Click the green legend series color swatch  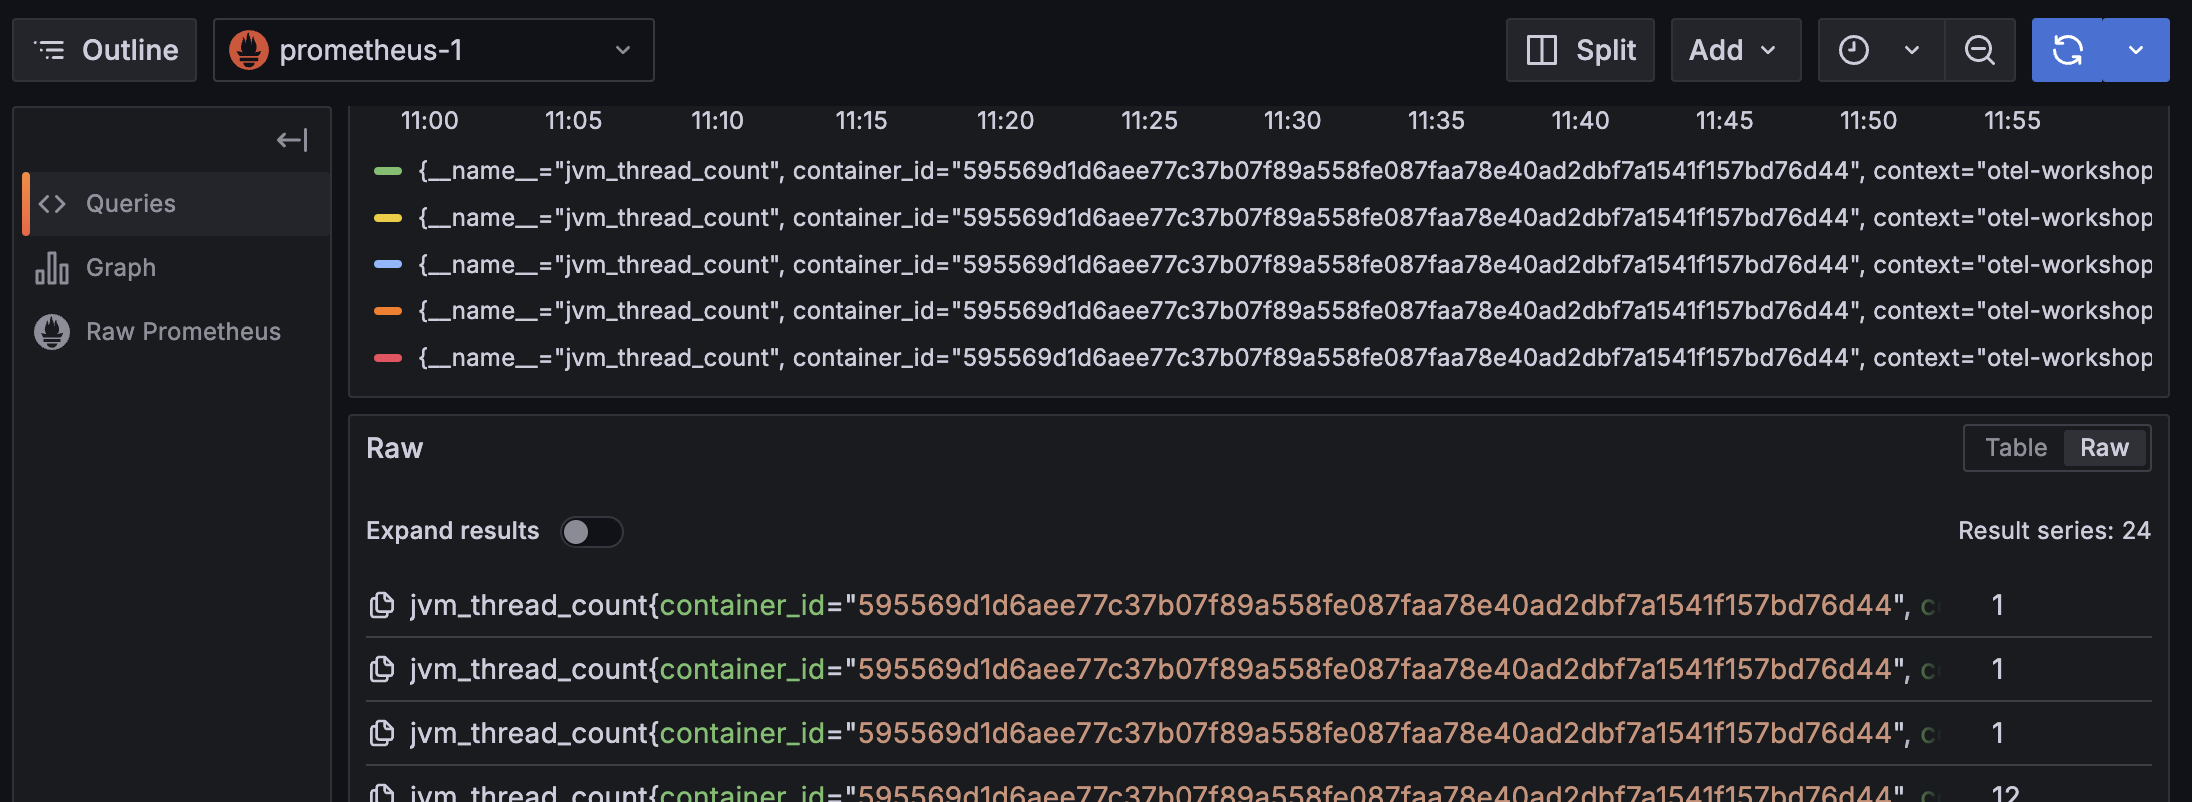point(387,171)
